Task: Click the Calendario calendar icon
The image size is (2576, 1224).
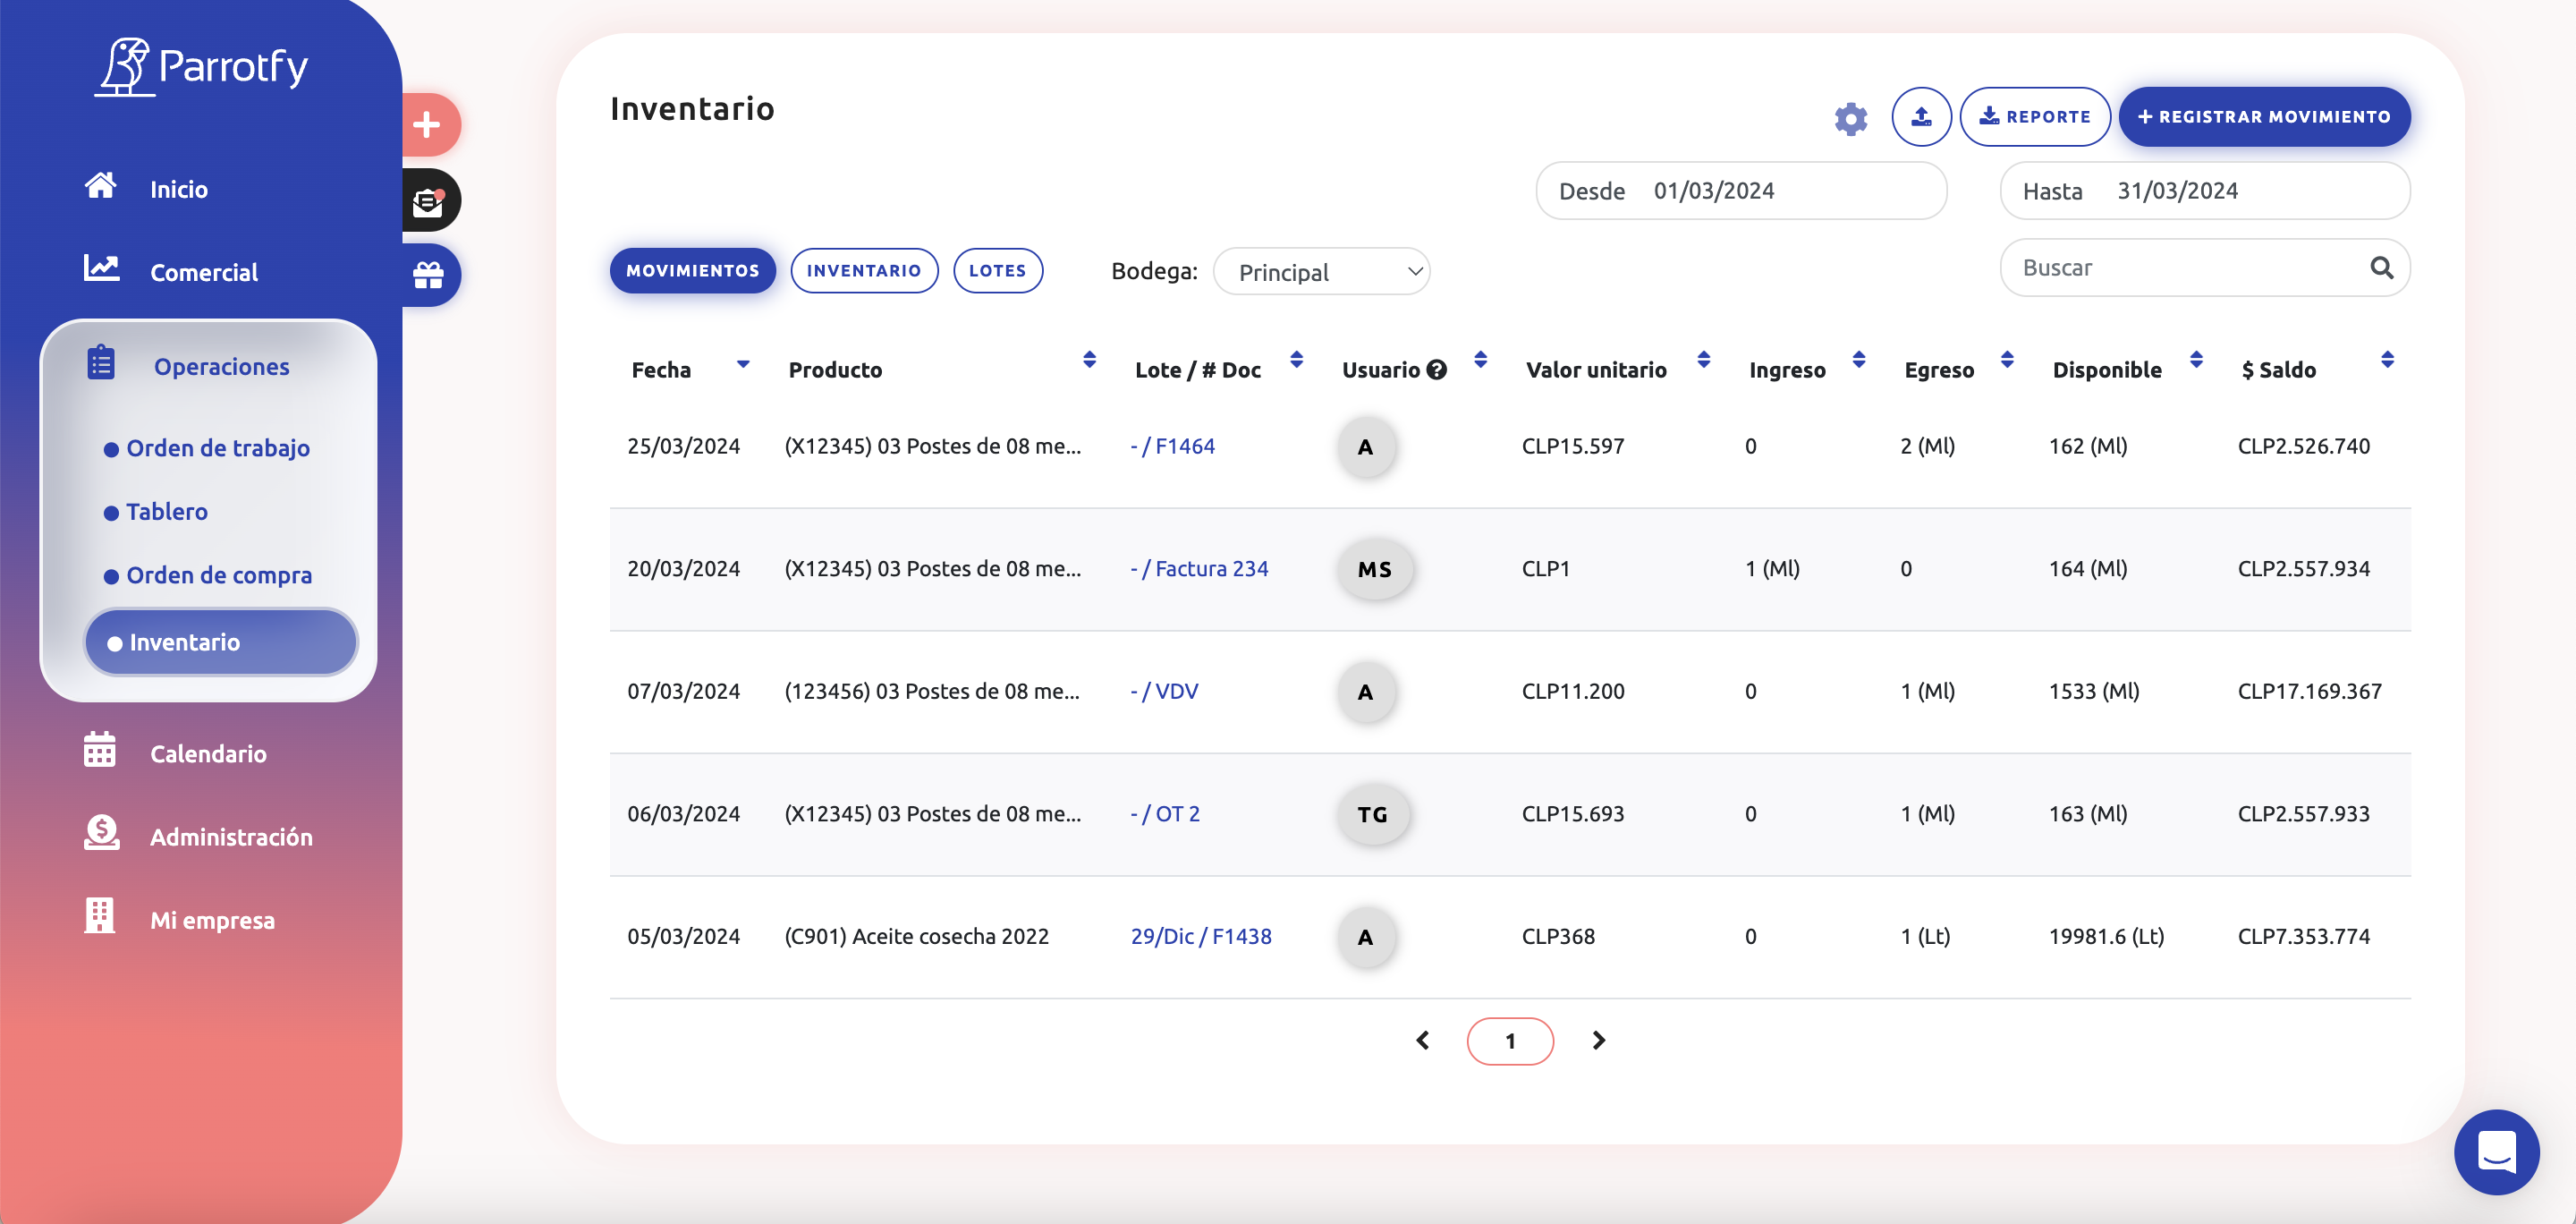Action: pos(99,749)
